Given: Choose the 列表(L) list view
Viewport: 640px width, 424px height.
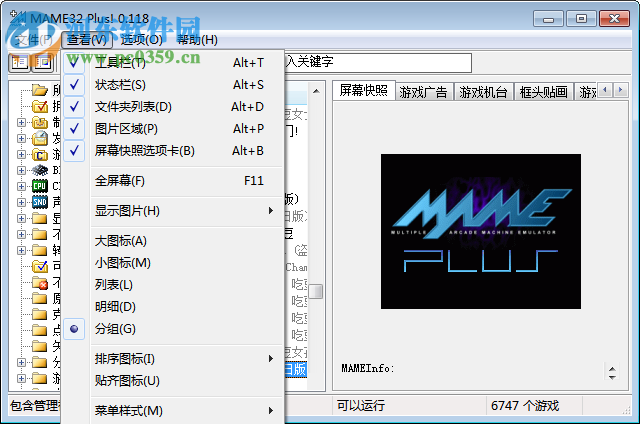Looking at the screenshot, I should coord(173,285).
